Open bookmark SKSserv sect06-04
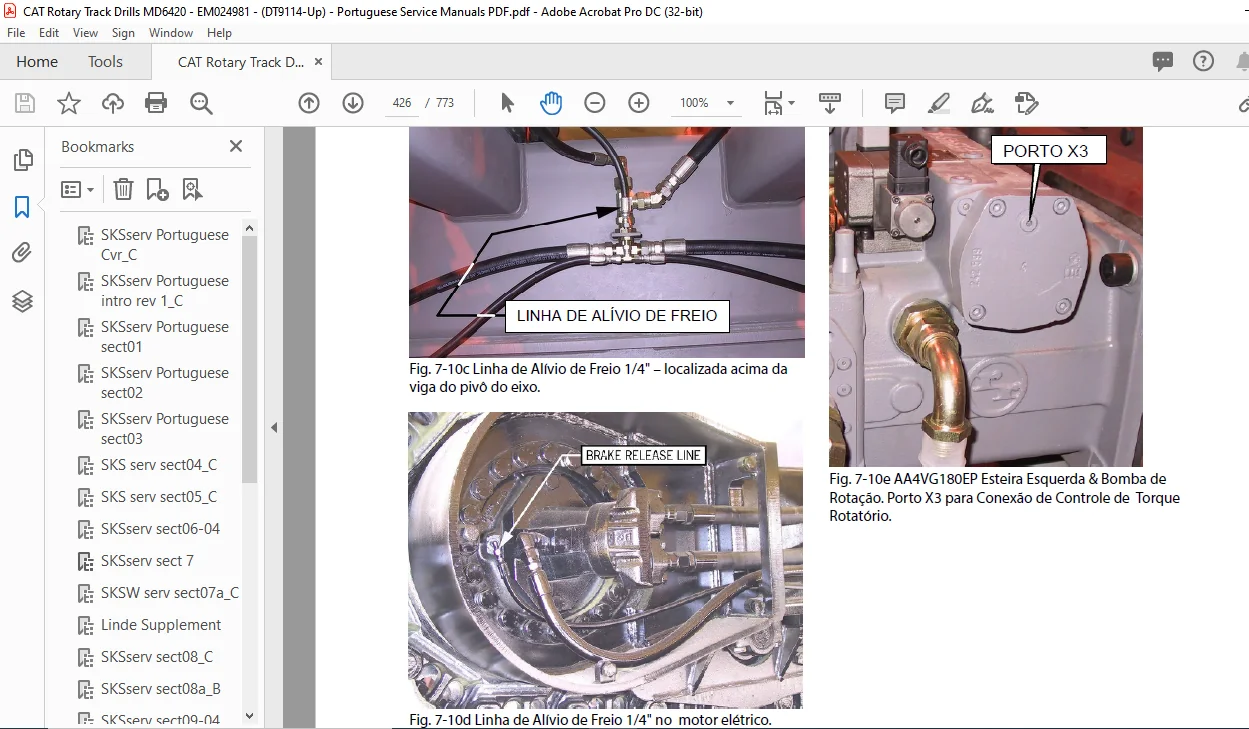The image size is (1249, 729). click(160, 529)
